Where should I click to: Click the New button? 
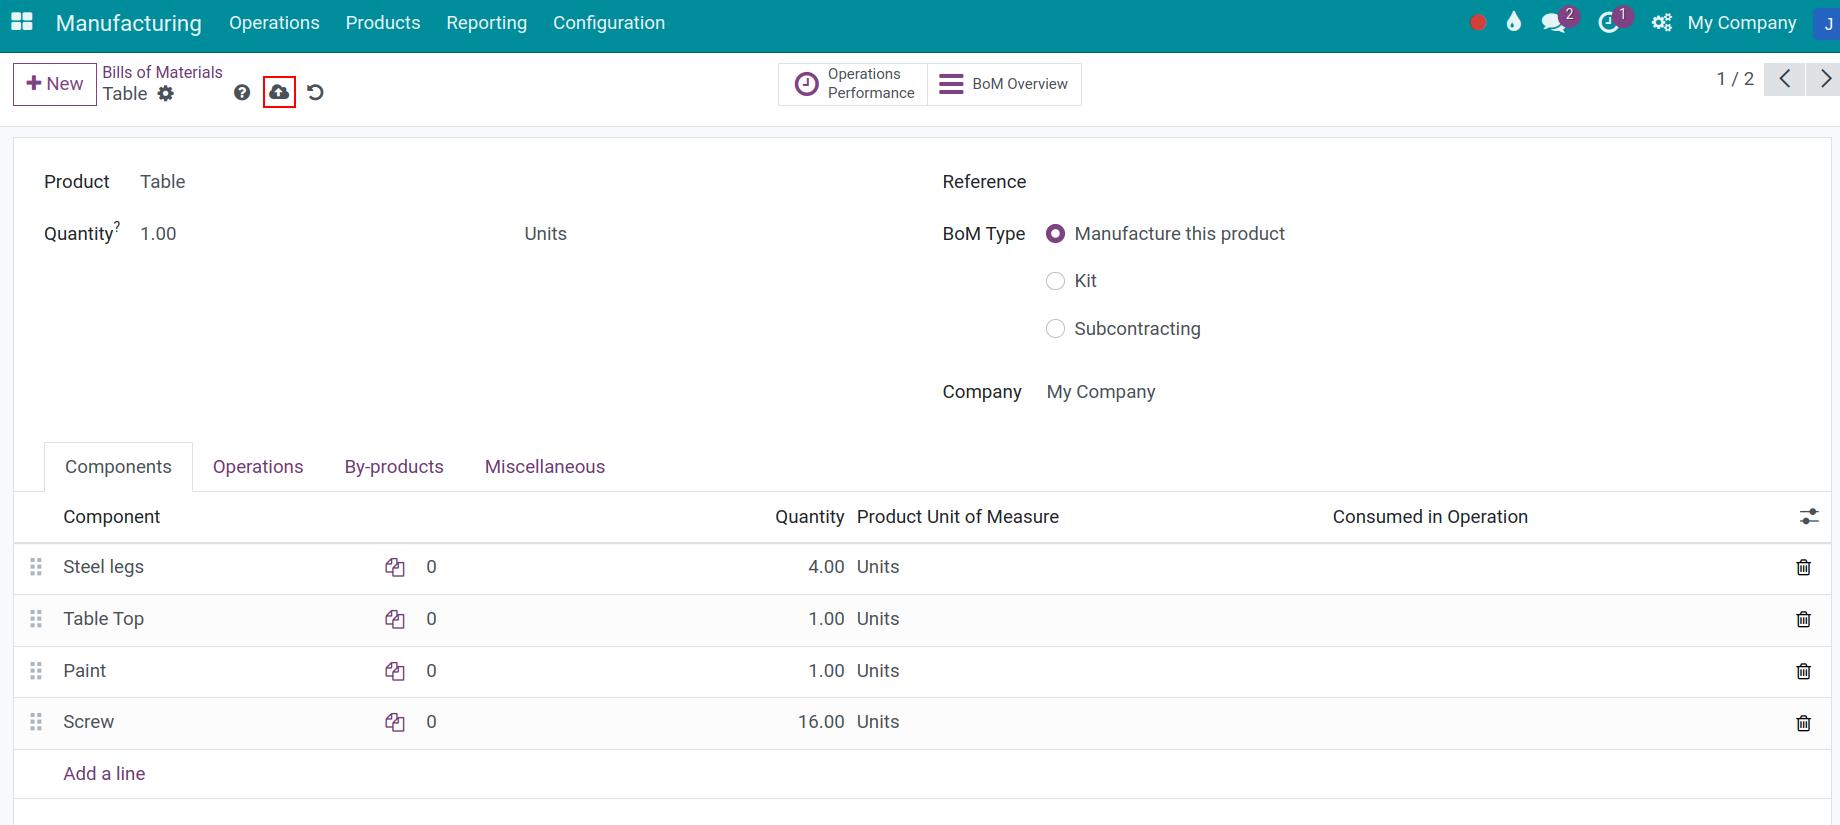tap(55, 84)
